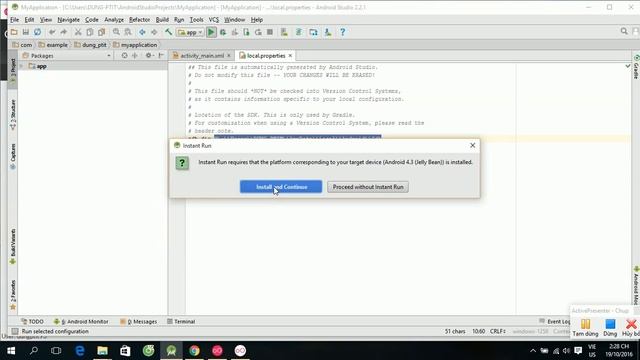Click the Dừng stop recording button

tap(610, 328)
